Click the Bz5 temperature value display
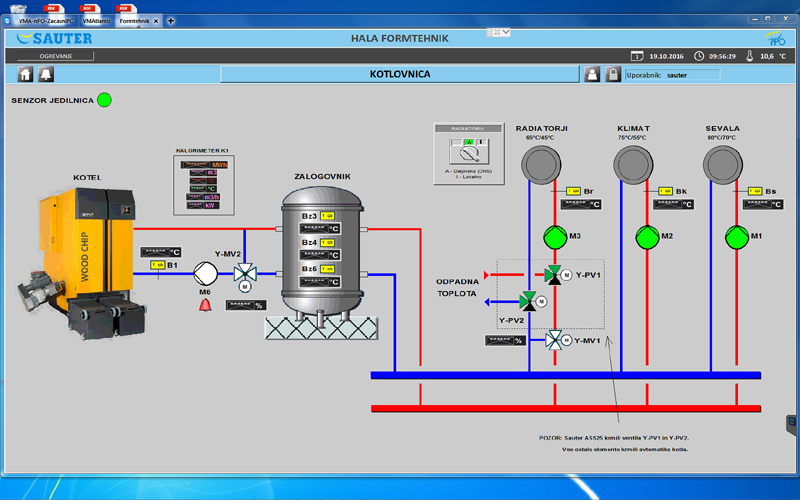The height and width of the screenshot is (500, 800). (320, 282)
